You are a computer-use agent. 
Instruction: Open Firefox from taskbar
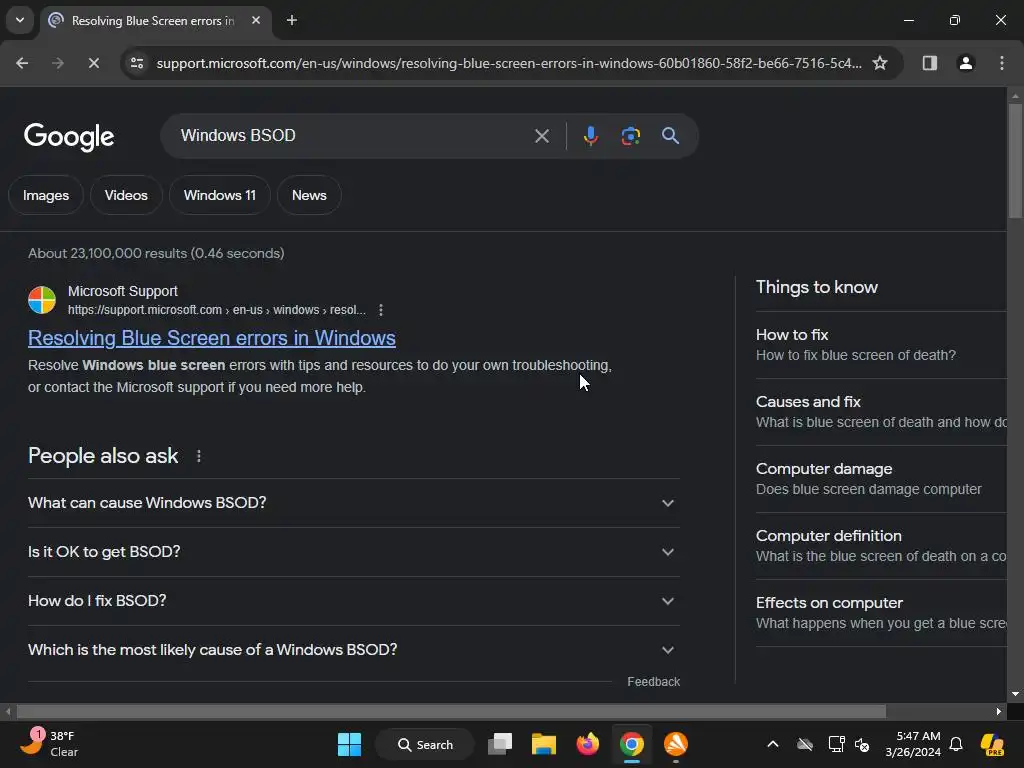[x=588, y=744]
